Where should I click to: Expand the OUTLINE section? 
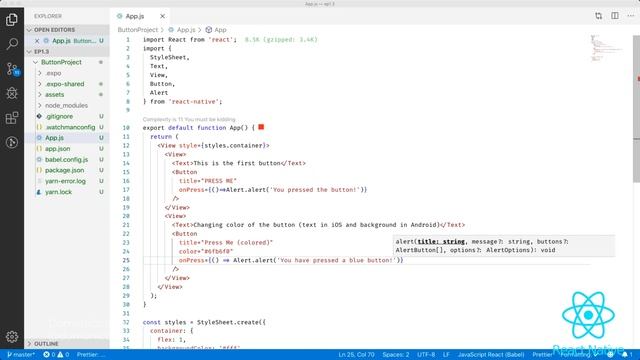pyautogui.click(x=67, y=344)
